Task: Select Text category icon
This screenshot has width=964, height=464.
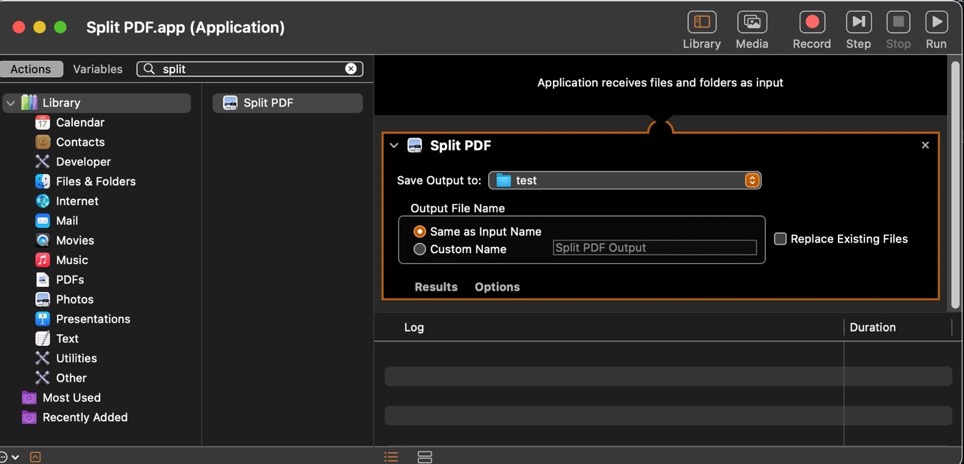Action: pyautogui.click(x=42, y=339)
